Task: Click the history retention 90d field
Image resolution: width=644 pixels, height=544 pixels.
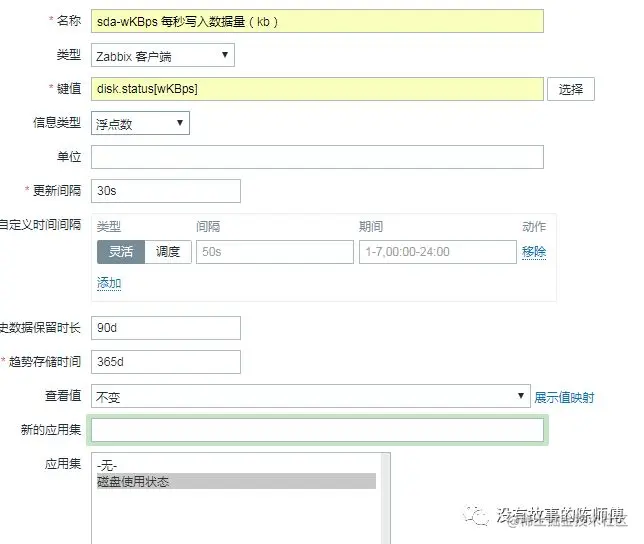Action: [166, 328]
